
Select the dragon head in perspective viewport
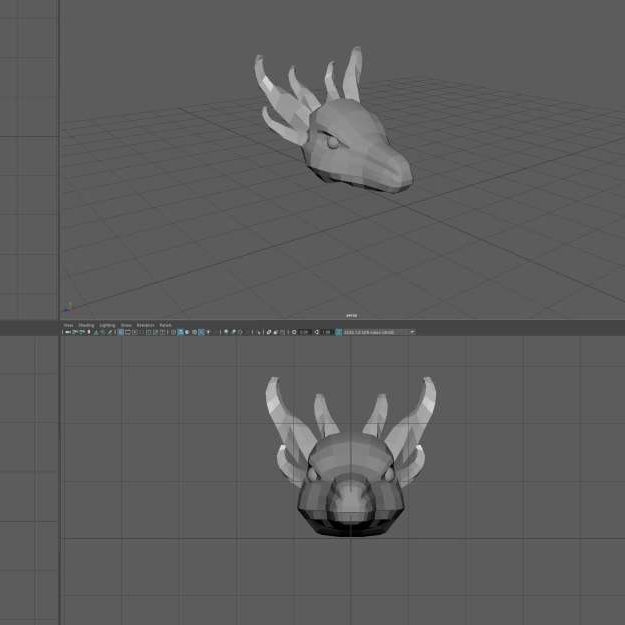point(360,155)
